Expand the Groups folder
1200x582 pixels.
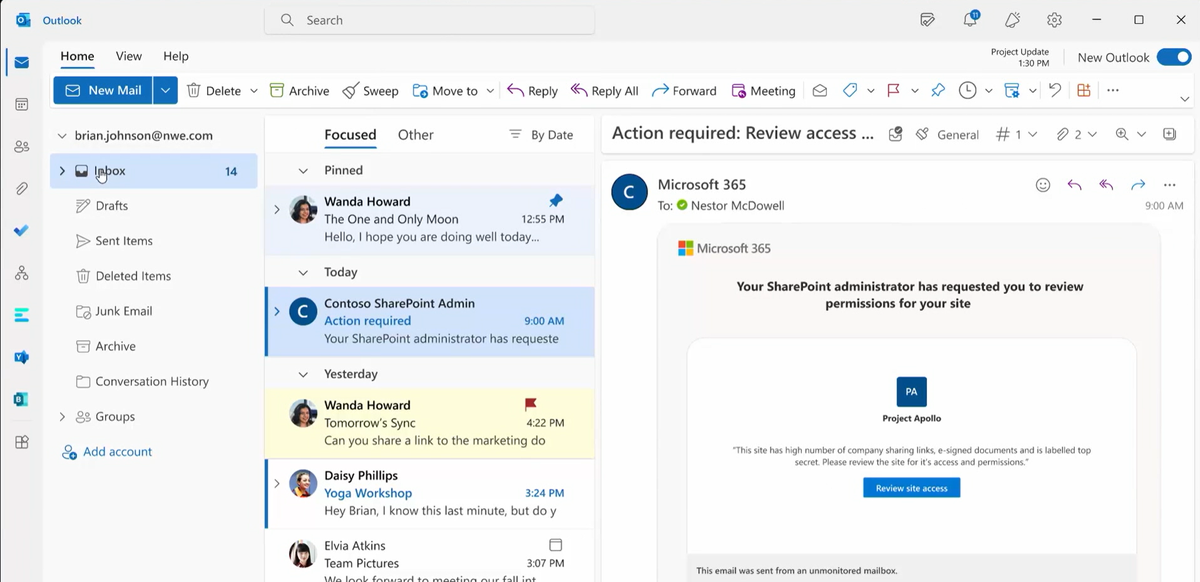coord(62,417)
